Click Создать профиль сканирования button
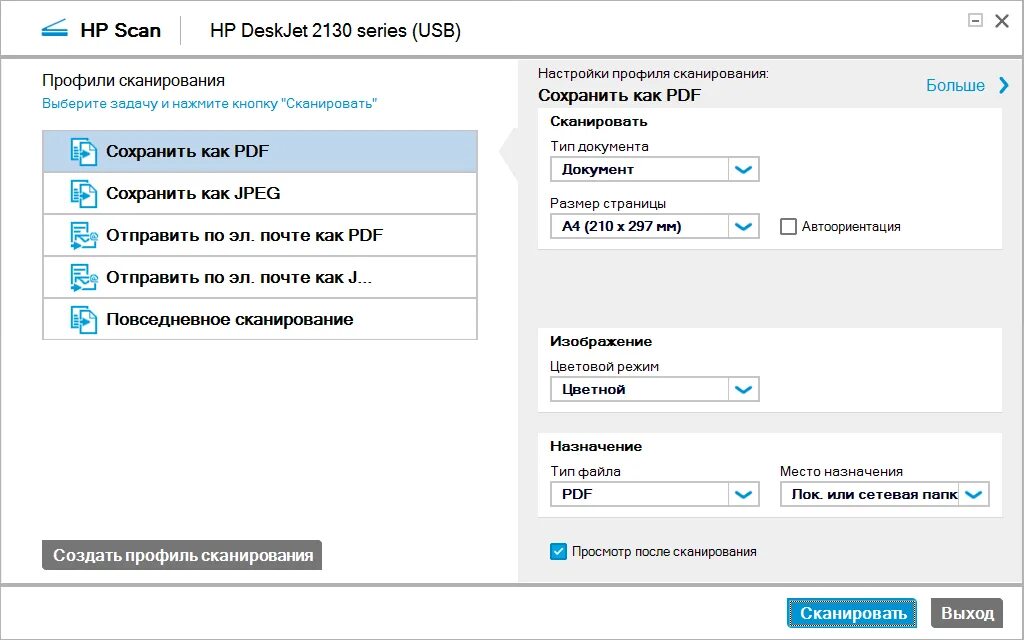Image resolution: width=1024 pixels, height=640 pixels. coord(182,555)
